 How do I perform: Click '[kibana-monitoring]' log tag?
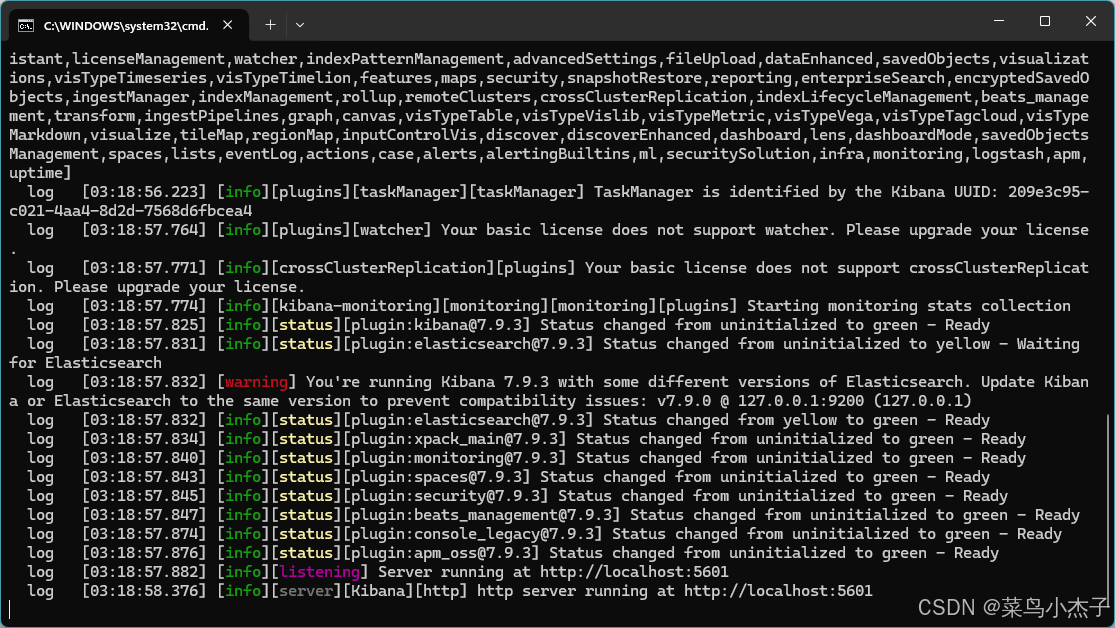click(x=356, y=306)
